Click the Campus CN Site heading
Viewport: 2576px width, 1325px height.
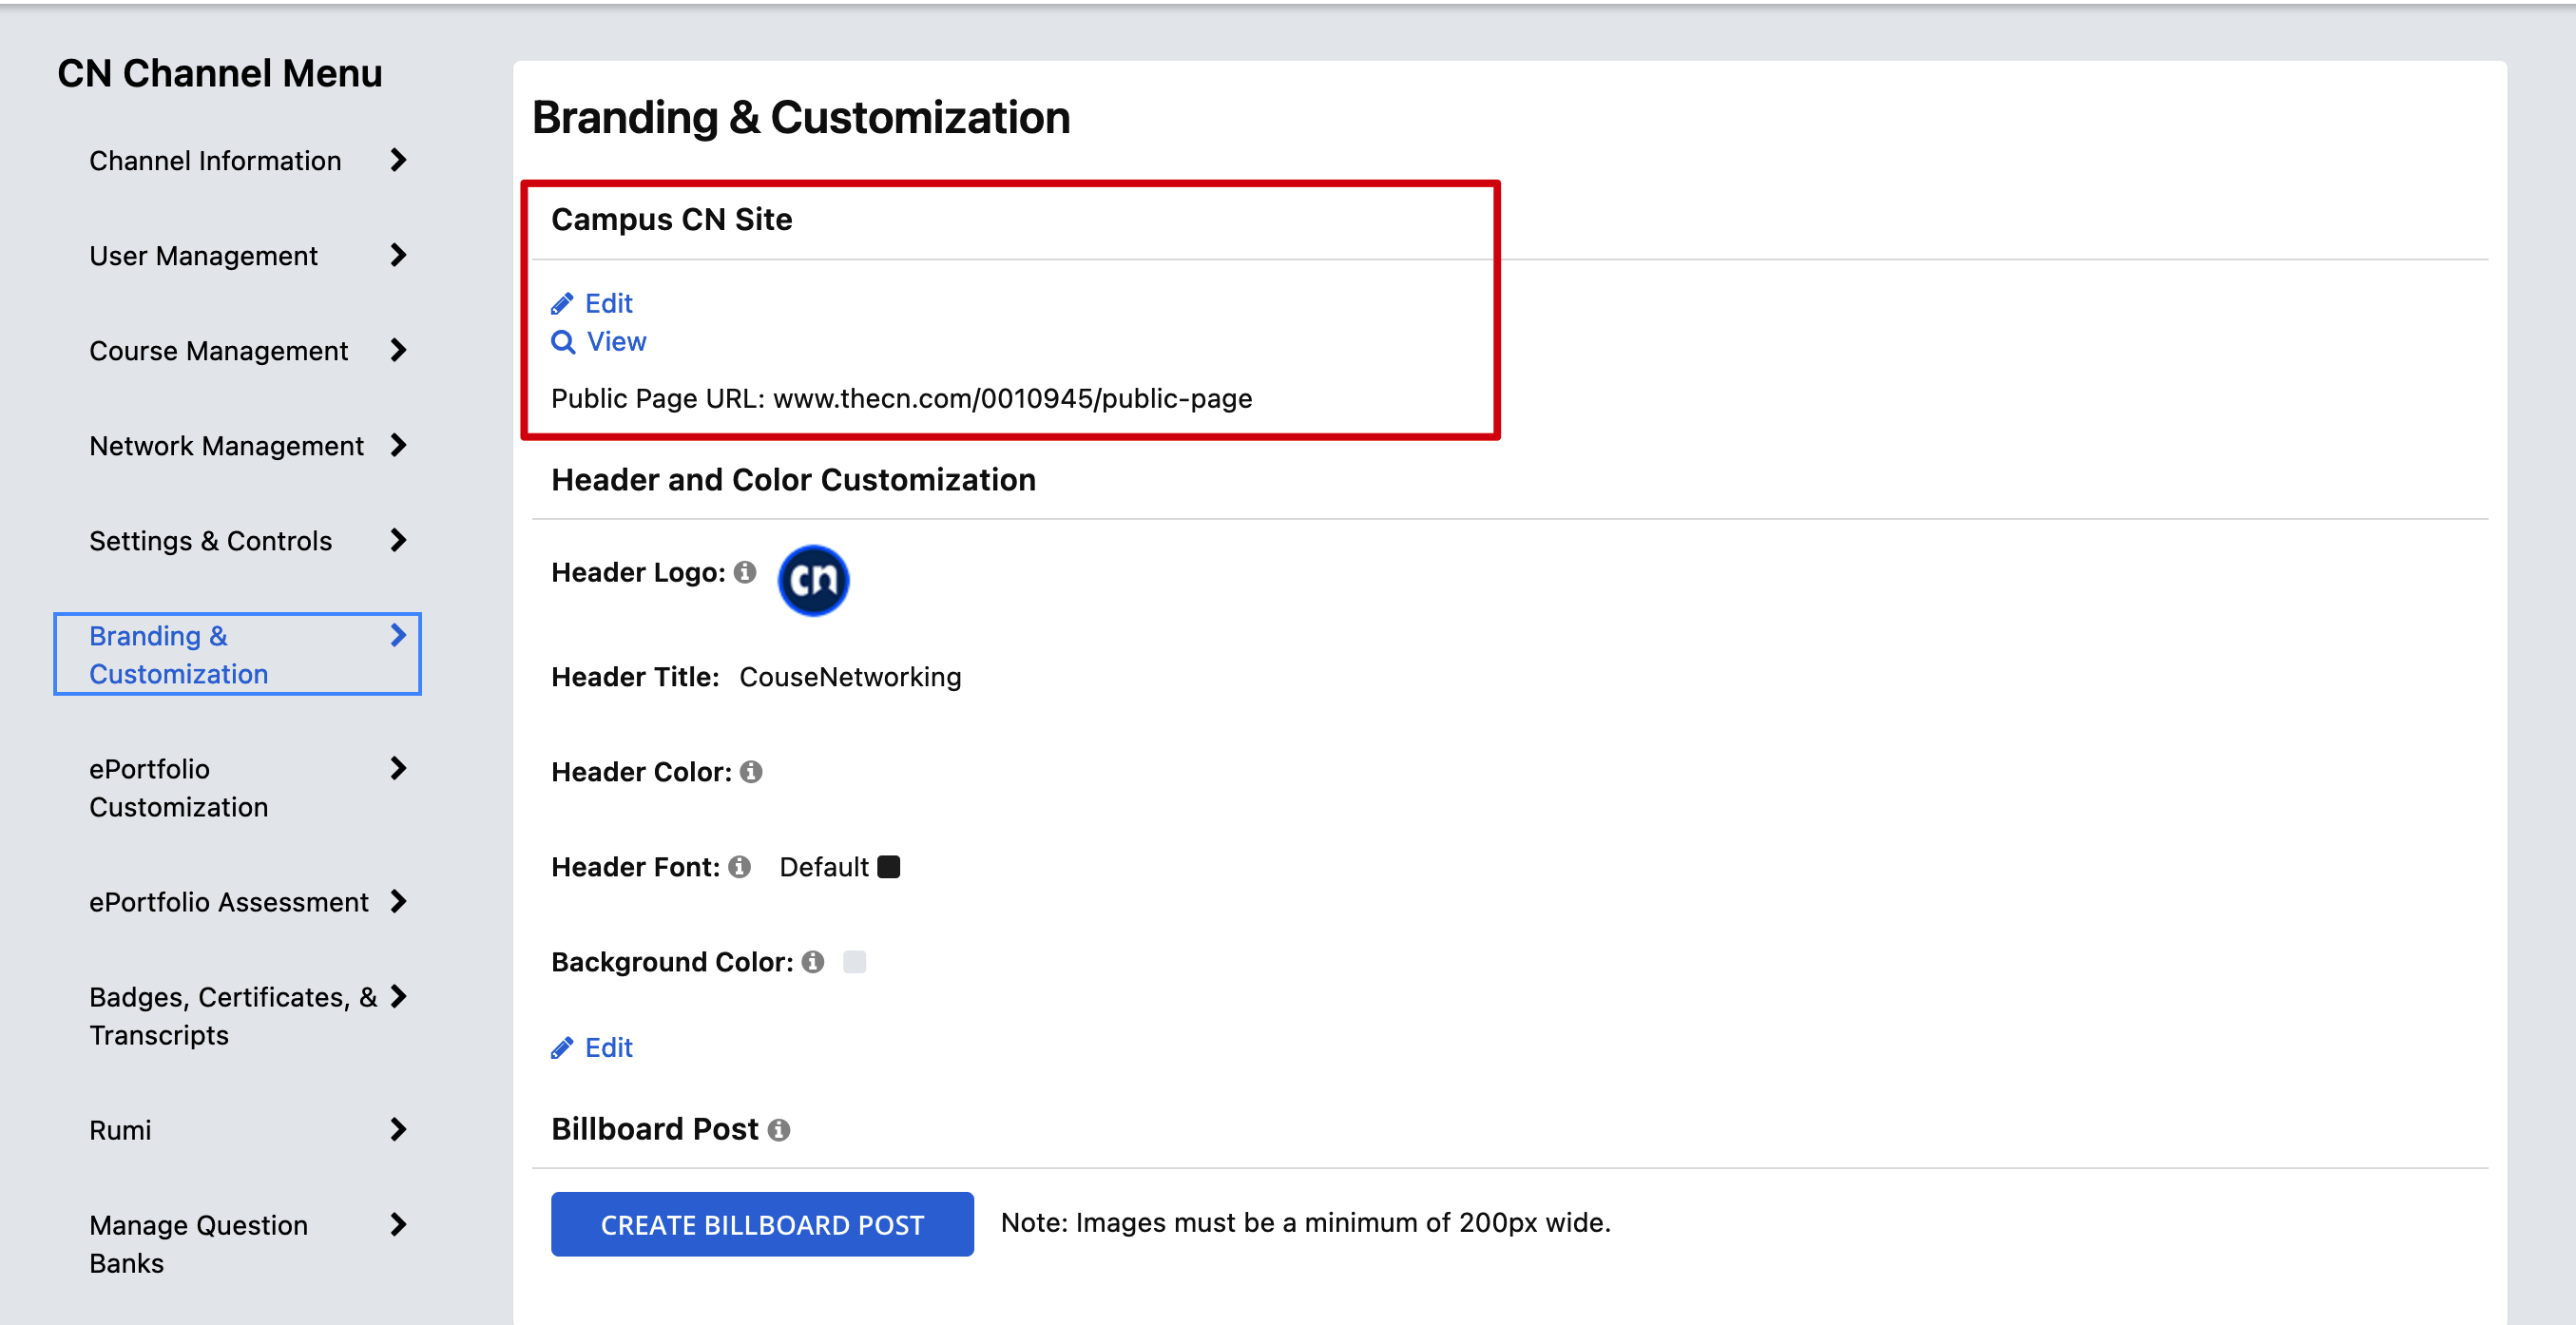pos(671,219)
